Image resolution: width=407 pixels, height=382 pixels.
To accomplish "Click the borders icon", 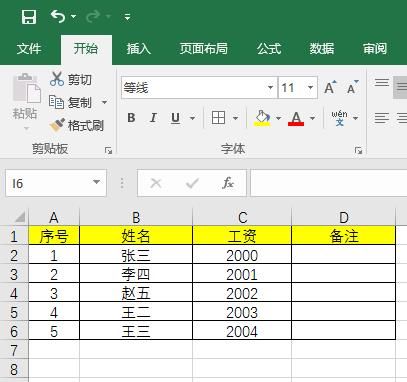I will click(x=218, y=118).
